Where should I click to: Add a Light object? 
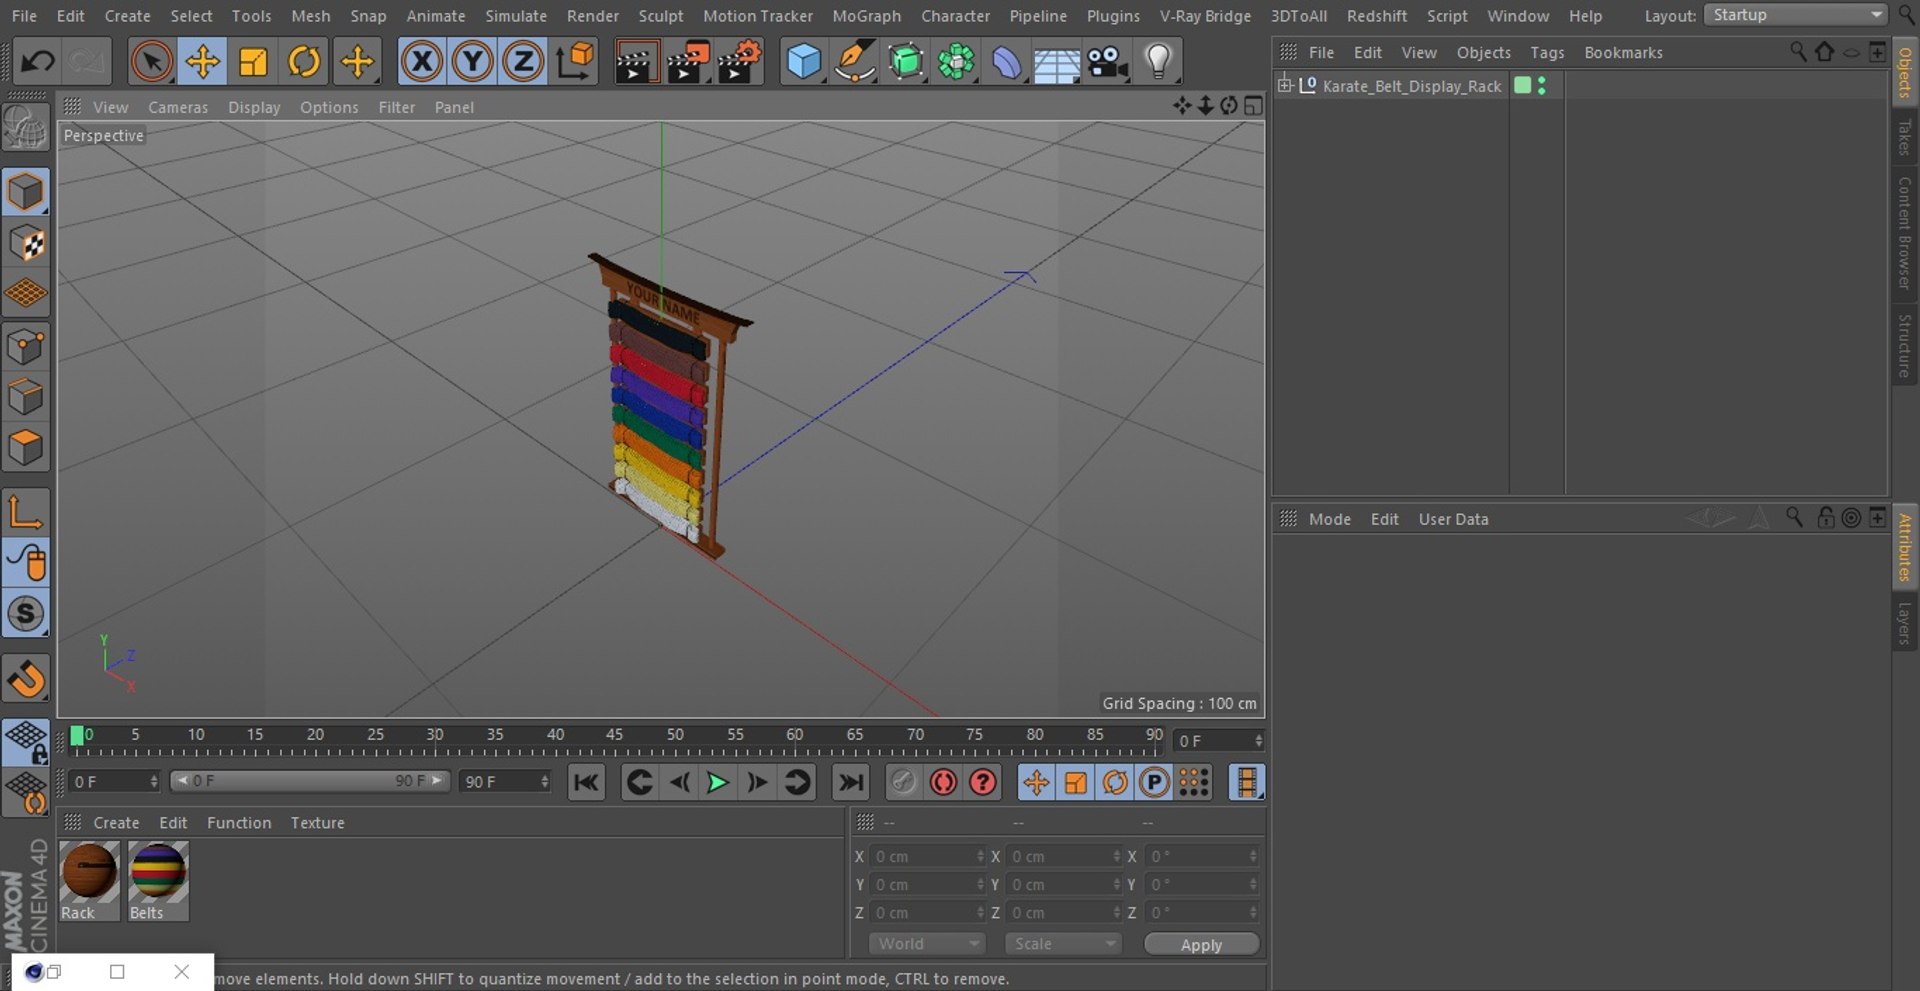pyautogui.click(x=1158, y=62)
